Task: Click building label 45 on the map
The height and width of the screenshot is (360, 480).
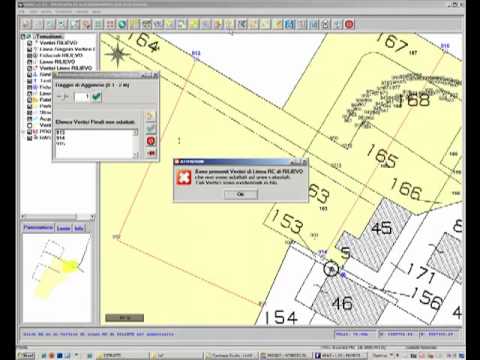Action: point(381,228)
